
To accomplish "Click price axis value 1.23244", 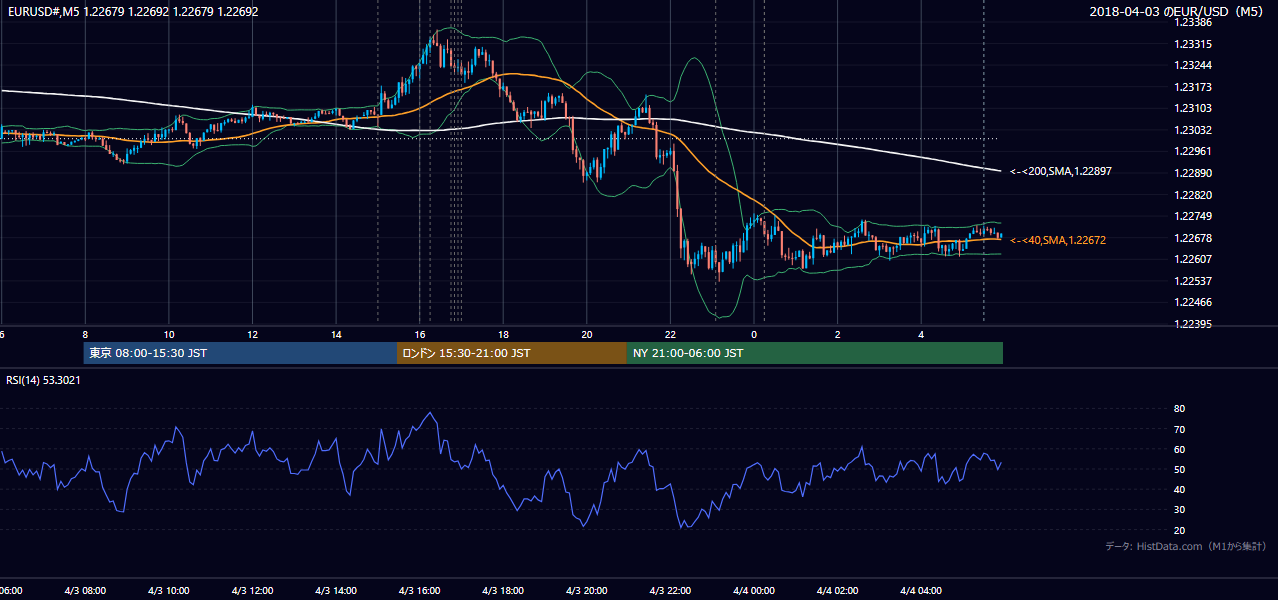I will [1194, 65].
